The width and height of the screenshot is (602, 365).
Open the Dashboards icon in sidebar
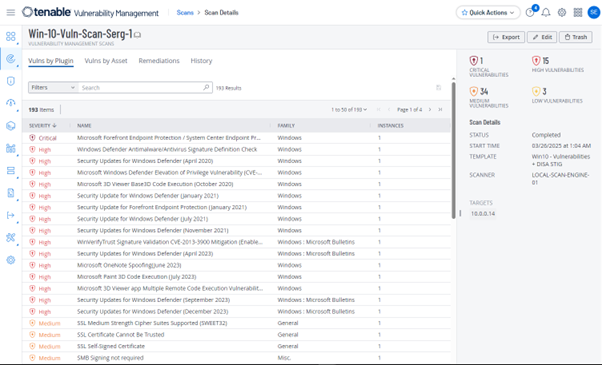(11, 36)
